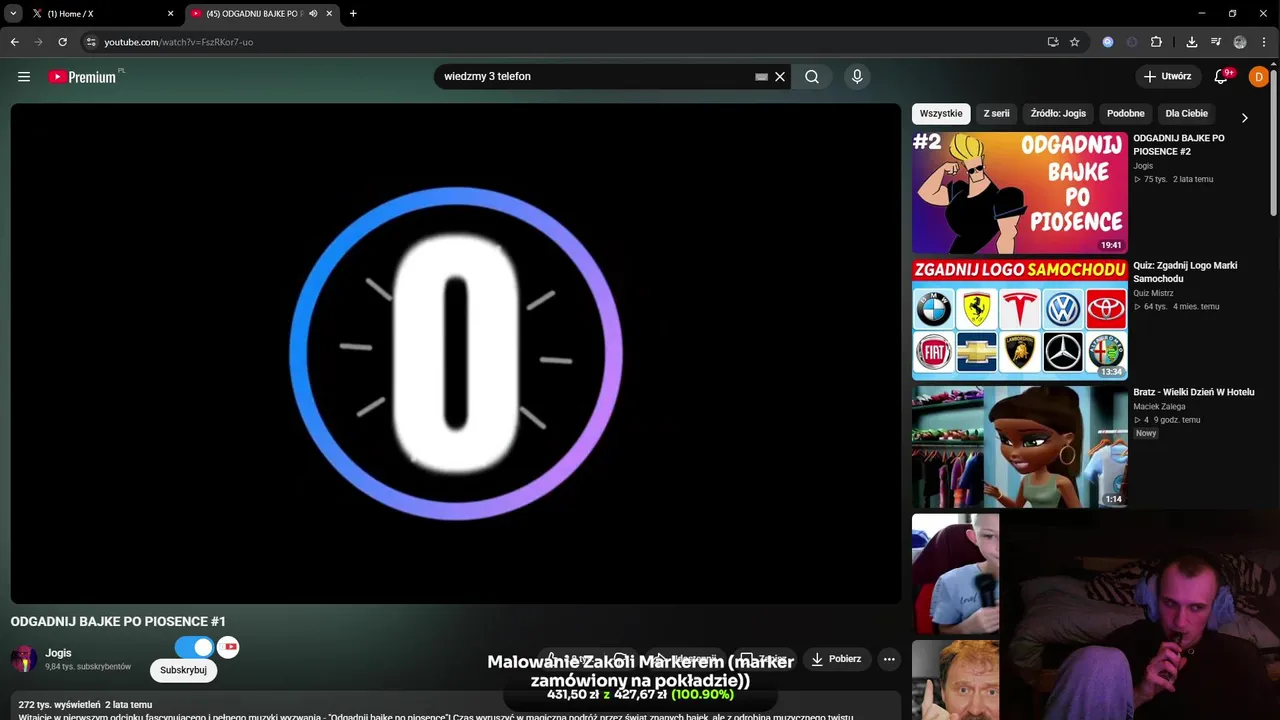View site information icon in address bar
The width and height of the screenshot is (1280, 720).
90,42
